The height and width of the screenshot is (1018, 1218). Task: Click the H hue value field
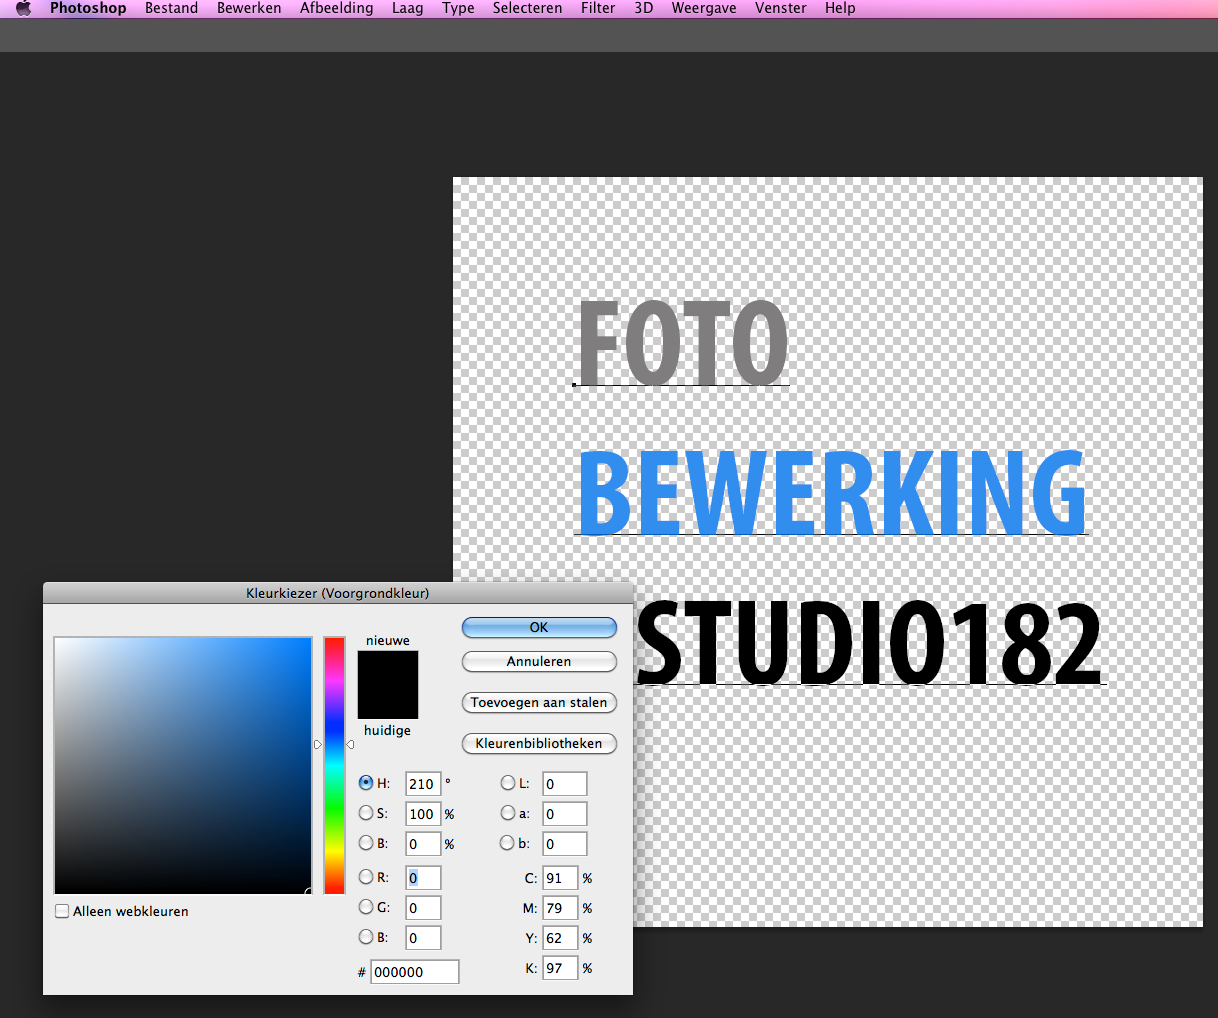pos(422,784)
